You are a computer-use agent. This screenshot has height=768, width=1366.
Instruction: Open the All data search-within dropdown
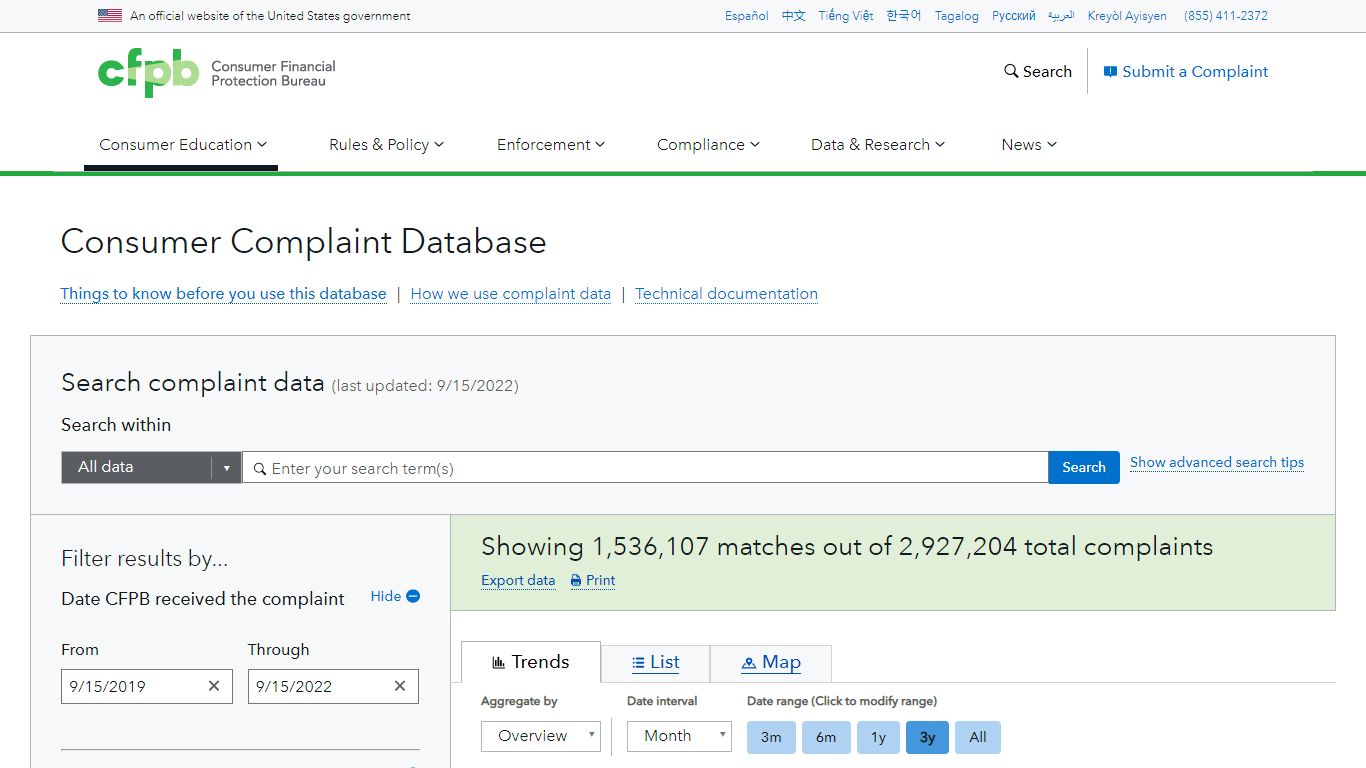[x=151, y=467]
